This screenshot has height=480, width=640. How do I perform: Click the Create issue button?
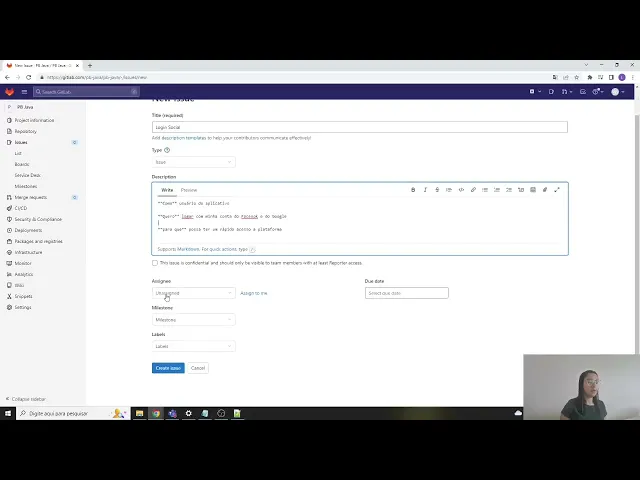click(x=168, y=368)
